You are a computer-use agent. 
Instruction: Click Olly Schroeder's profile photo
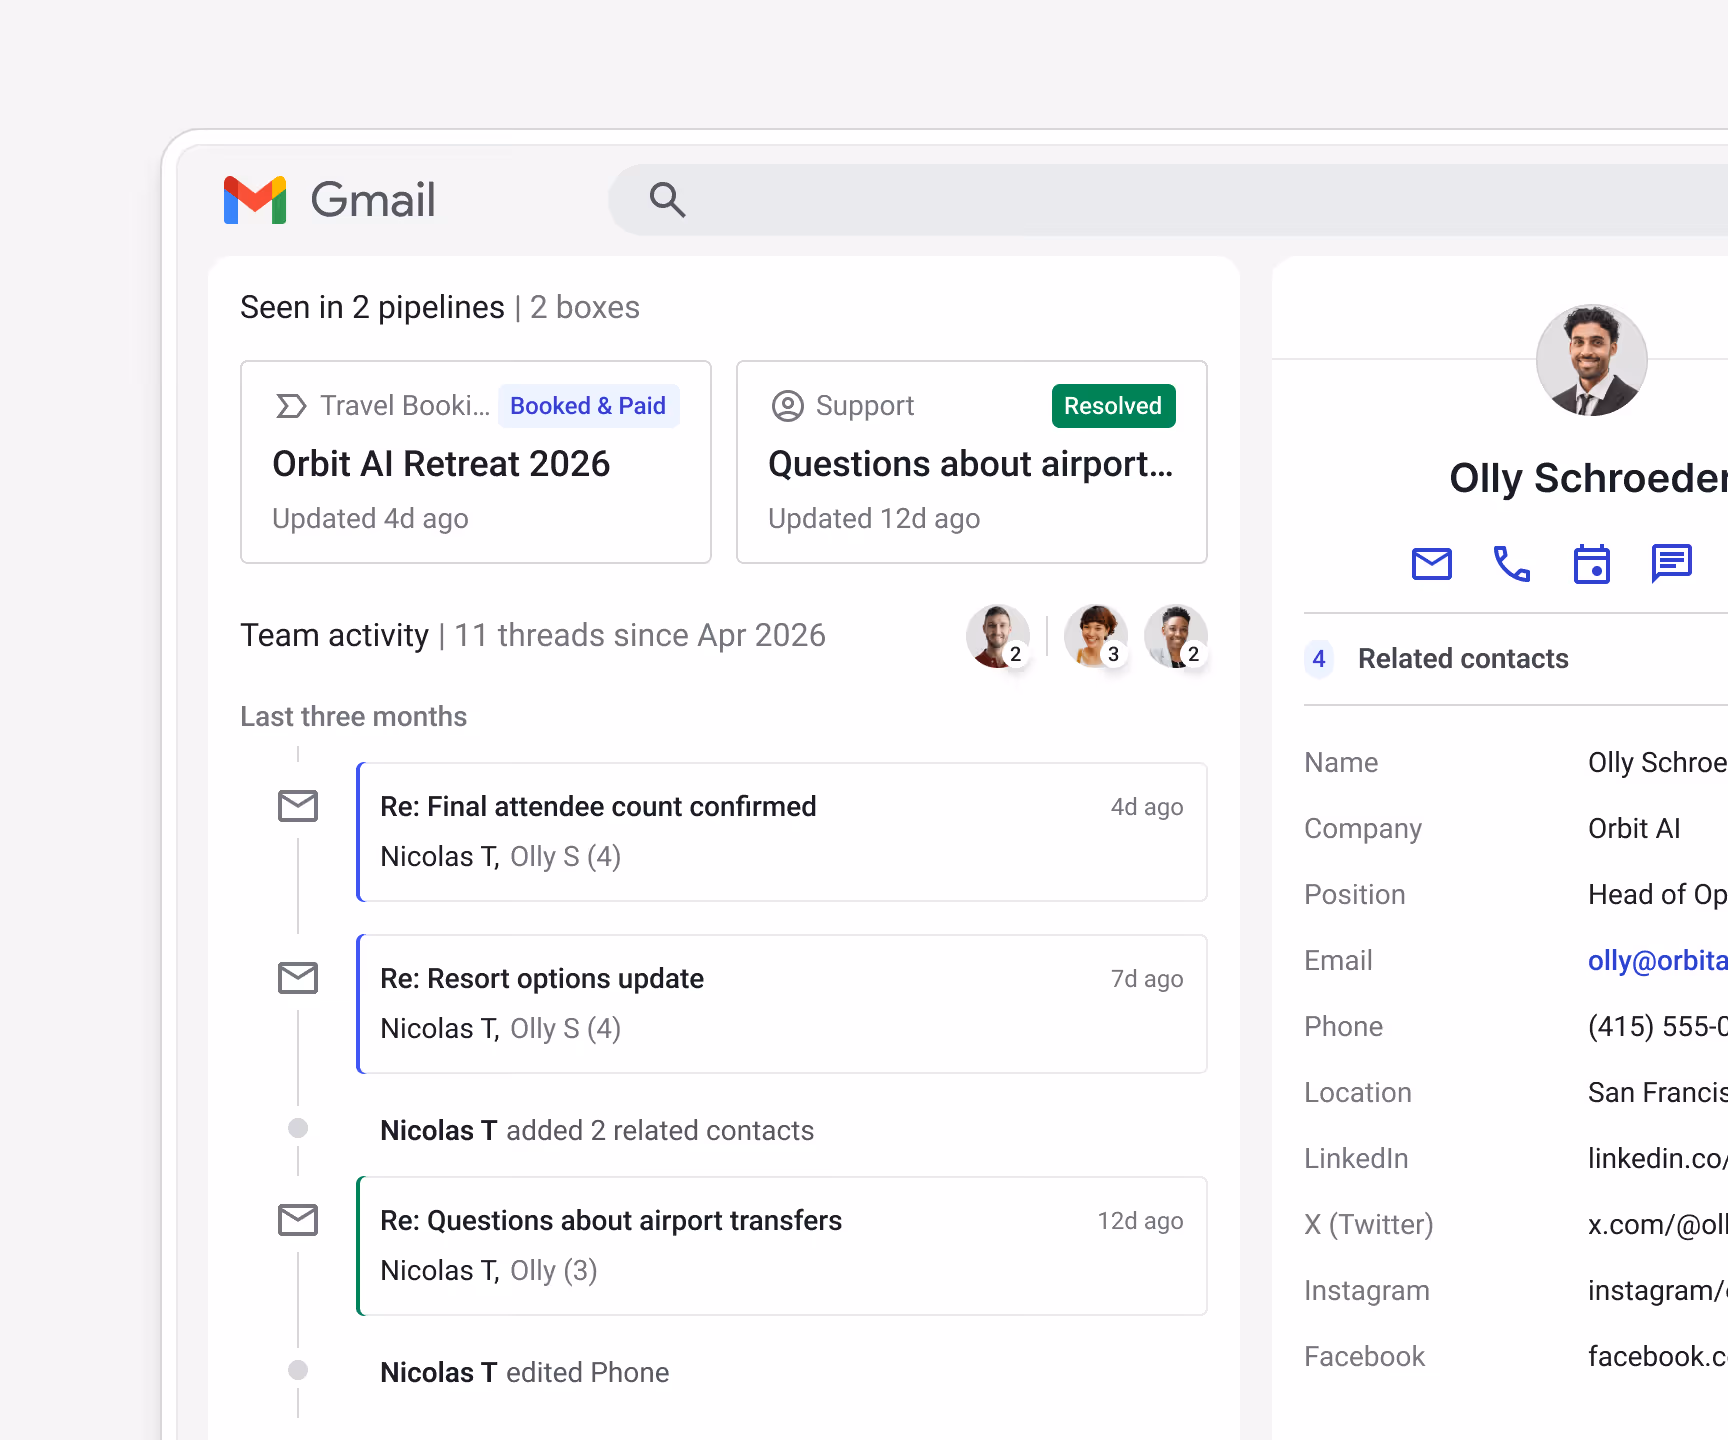click(1592, 360)
